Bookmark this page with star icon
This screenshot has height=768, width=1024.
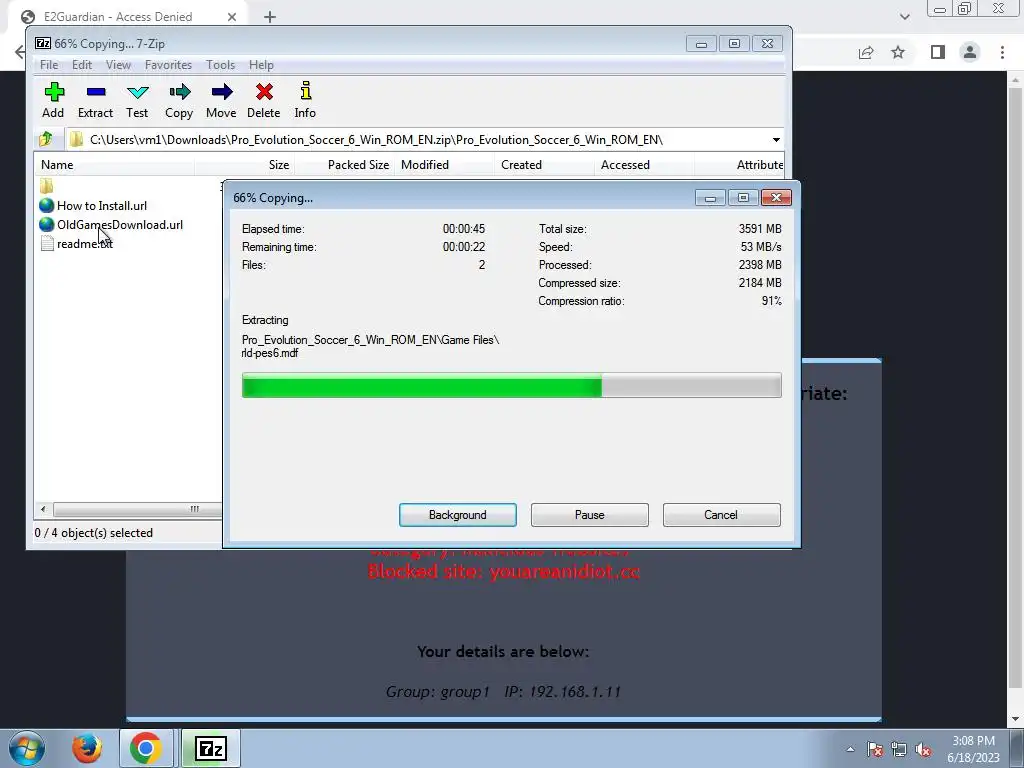[x=898, y=52]
